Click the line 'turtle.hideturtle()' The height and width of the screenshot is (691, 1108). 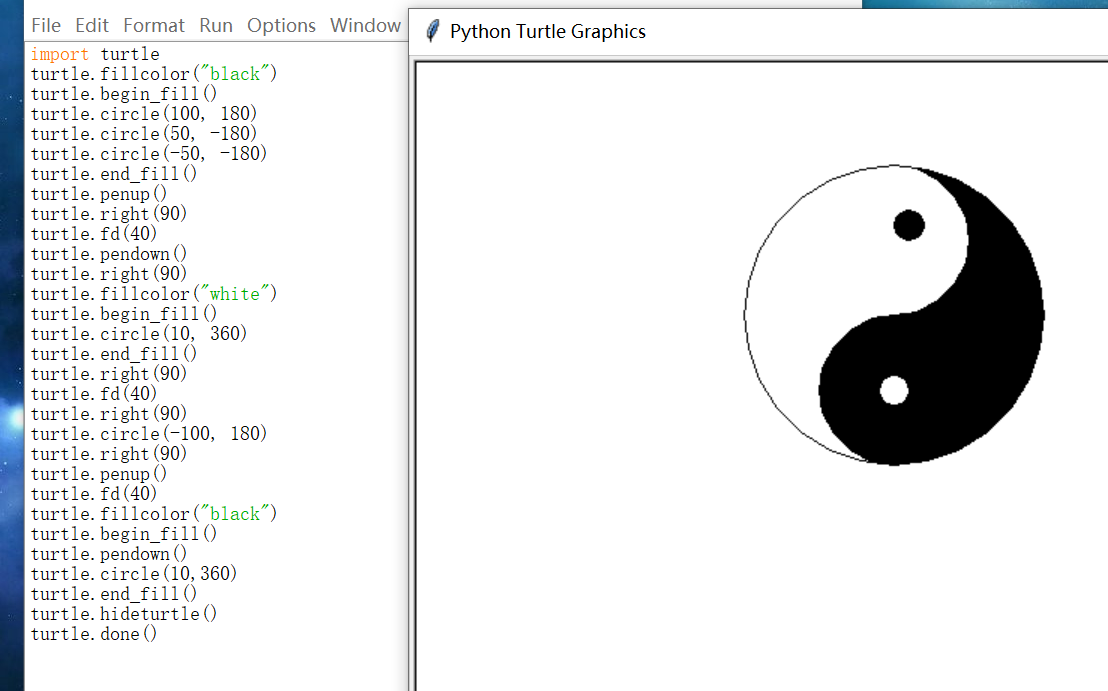pos(124,614)
